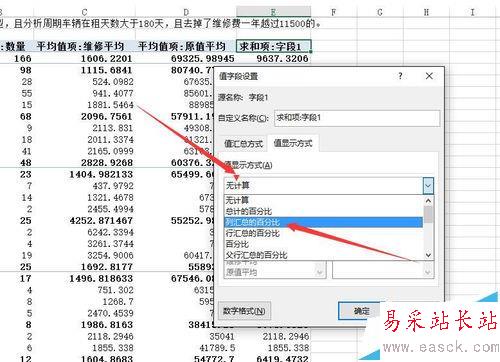This screenshot has width=500, height=362.
Task: Select column I header
Action: coord(472,12)
